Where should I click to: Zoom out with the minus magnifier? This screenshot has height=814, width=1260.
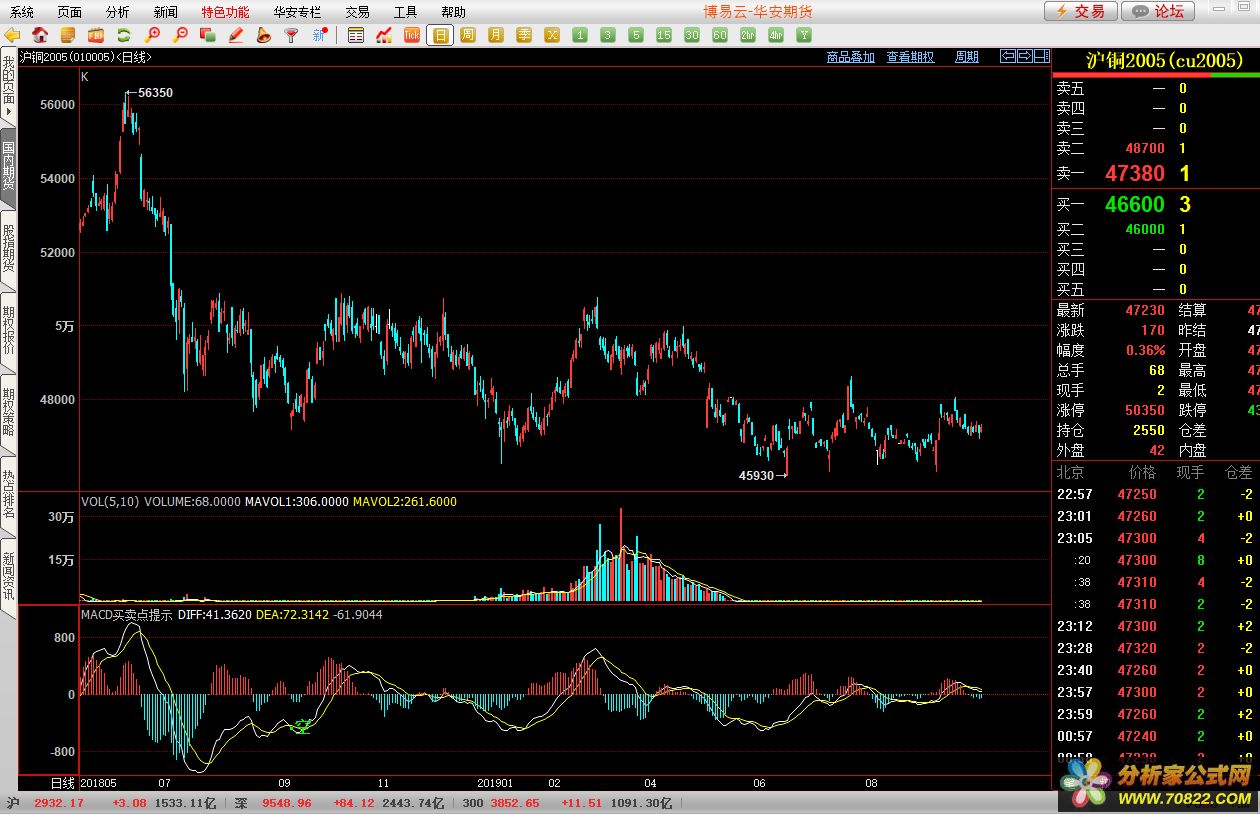click(x=180, y=36)
